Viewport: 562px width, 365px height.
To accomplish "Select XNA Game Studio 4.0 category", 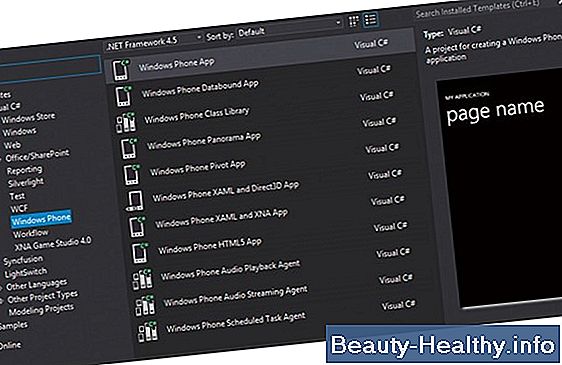I will [x=53, y=243].
